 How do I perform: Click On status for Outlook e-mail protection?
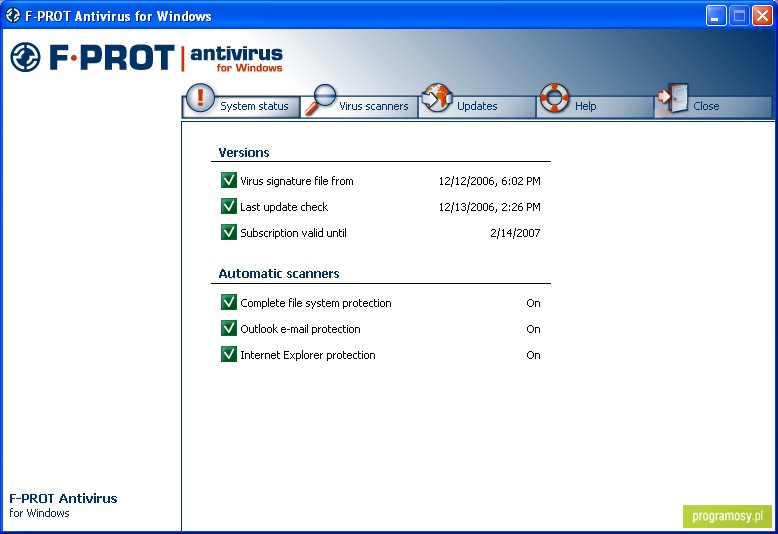point(533,329)
